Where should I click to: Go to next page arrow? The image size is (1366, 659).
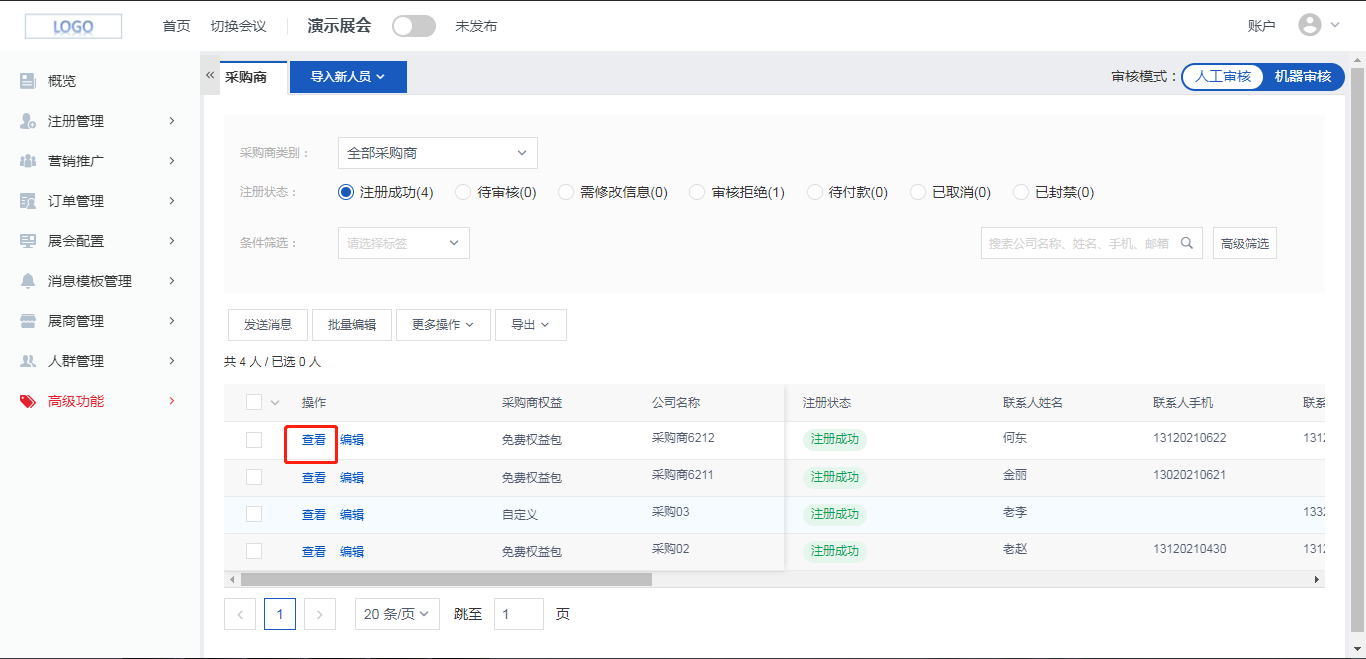(x=319, y=614)
